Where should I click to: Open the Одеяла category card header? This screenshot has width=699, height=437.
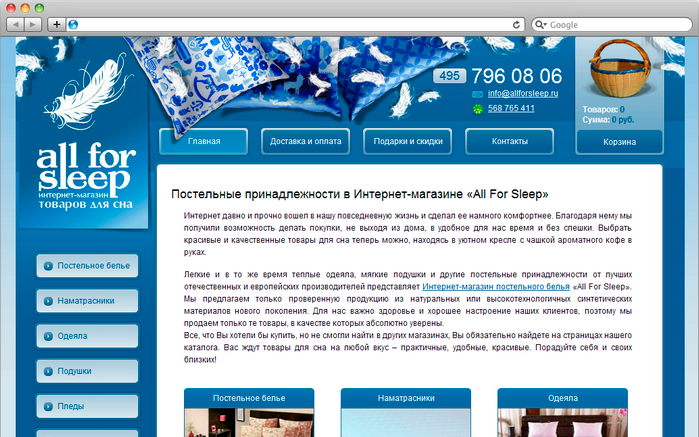tap(563, 398)
